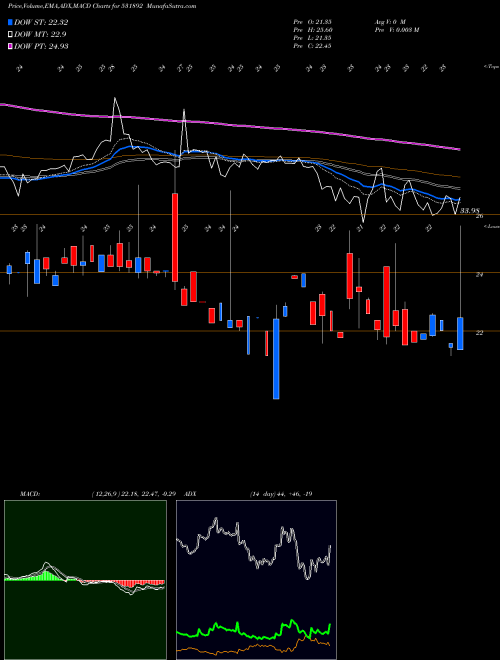Click the 26 price axis label
This screenshot has width=500, height=660.
[479, 216]
